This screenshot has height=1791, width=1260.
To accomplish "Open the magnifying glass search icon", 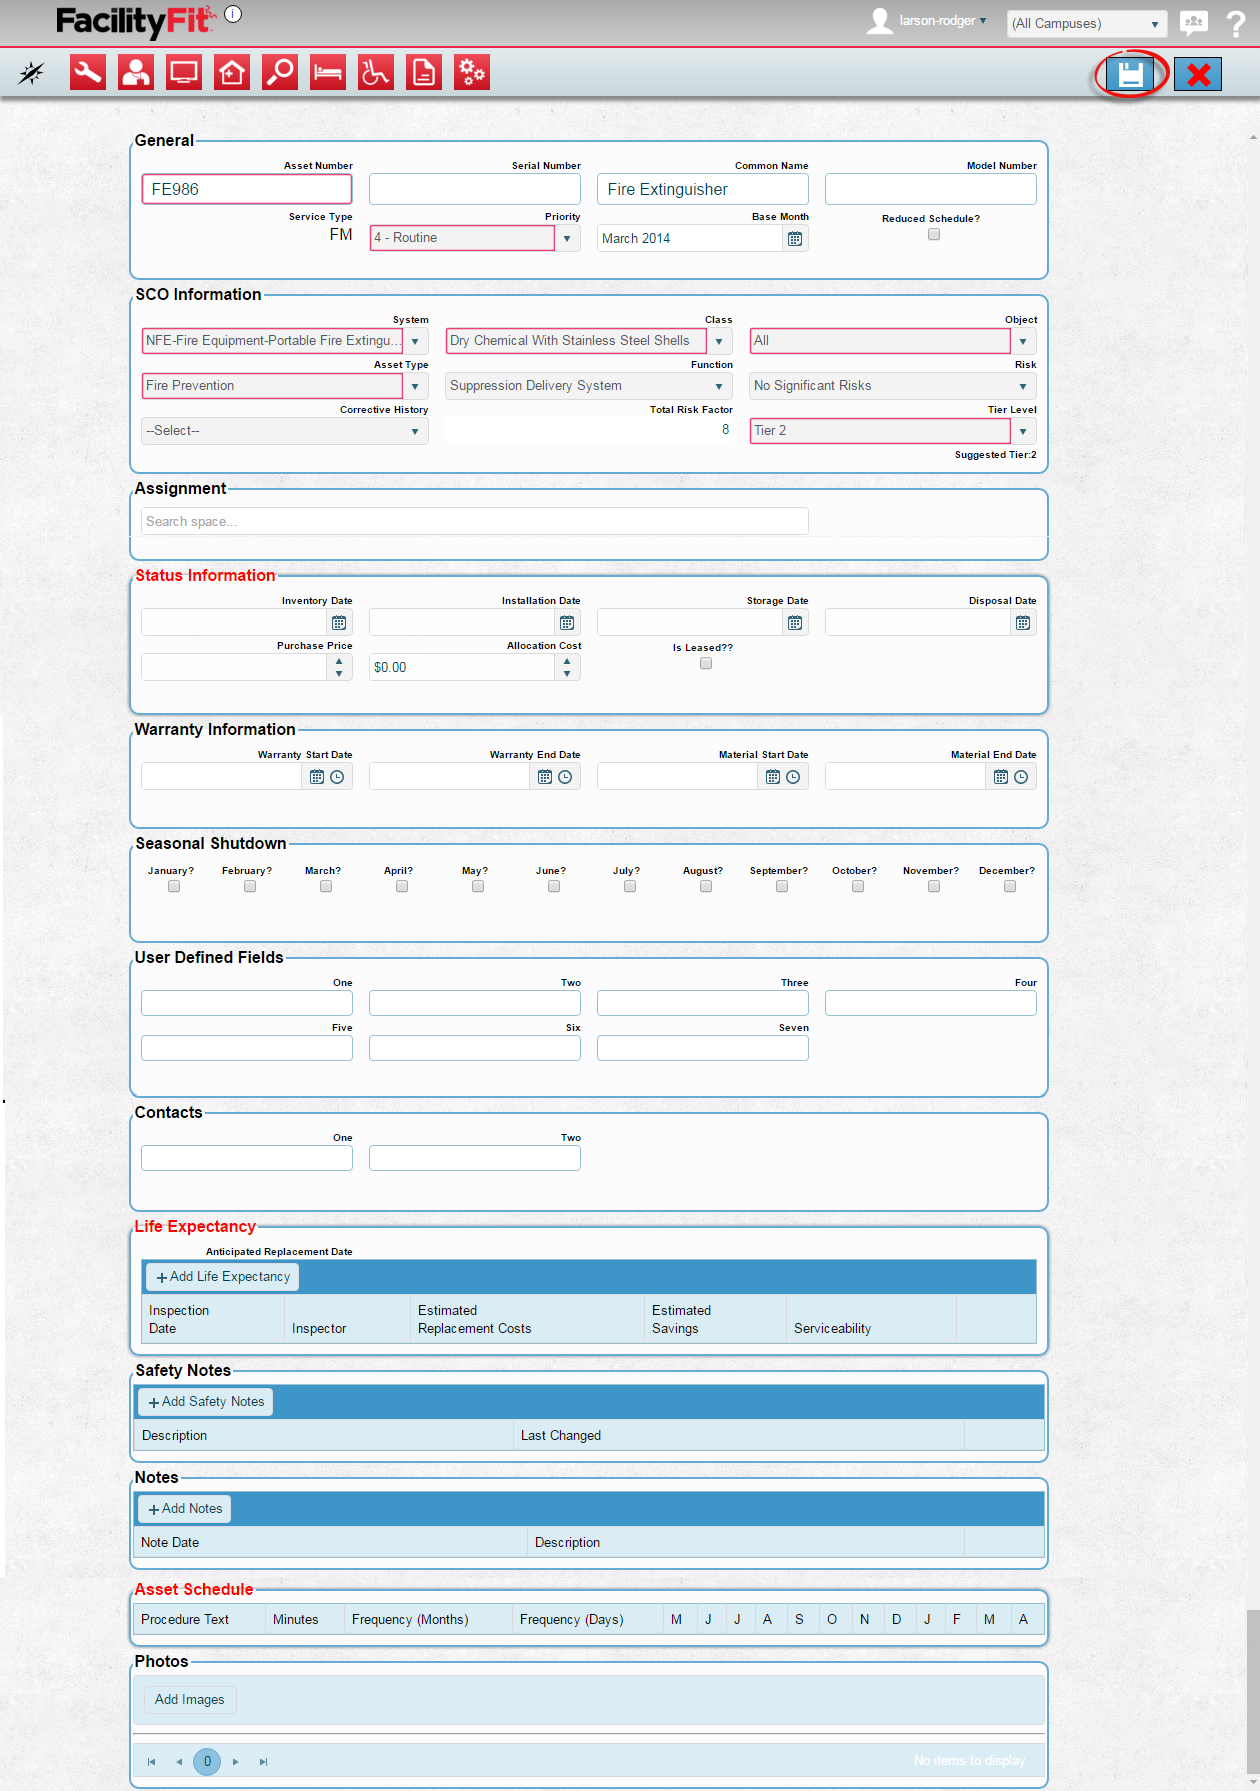I will tap(280, 73).
